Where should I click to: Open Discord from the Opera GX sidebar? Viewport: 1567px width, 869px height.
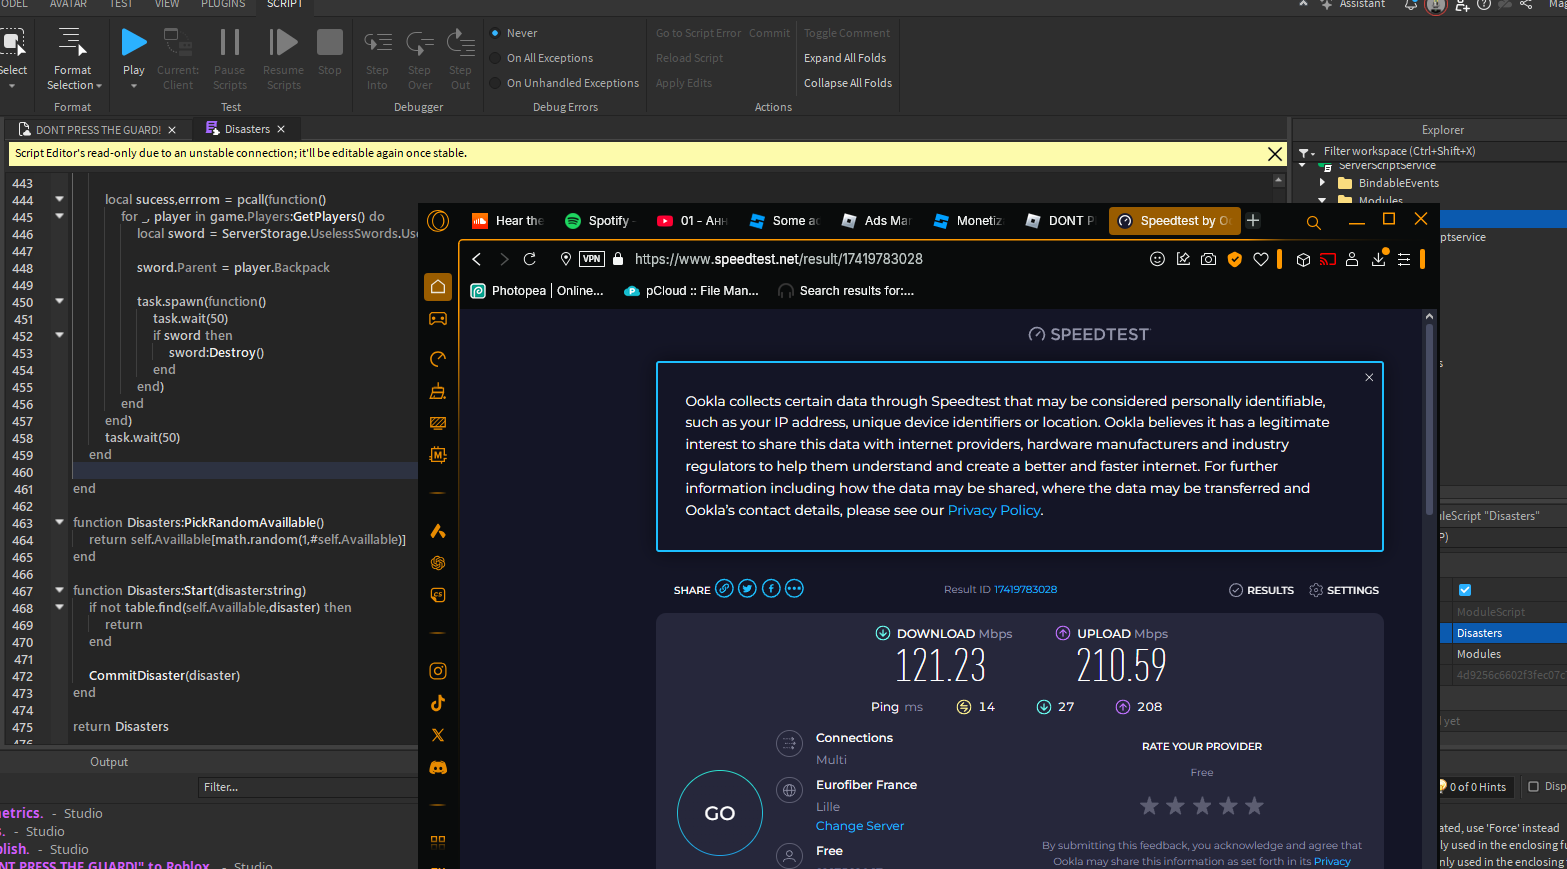point(437,767)
